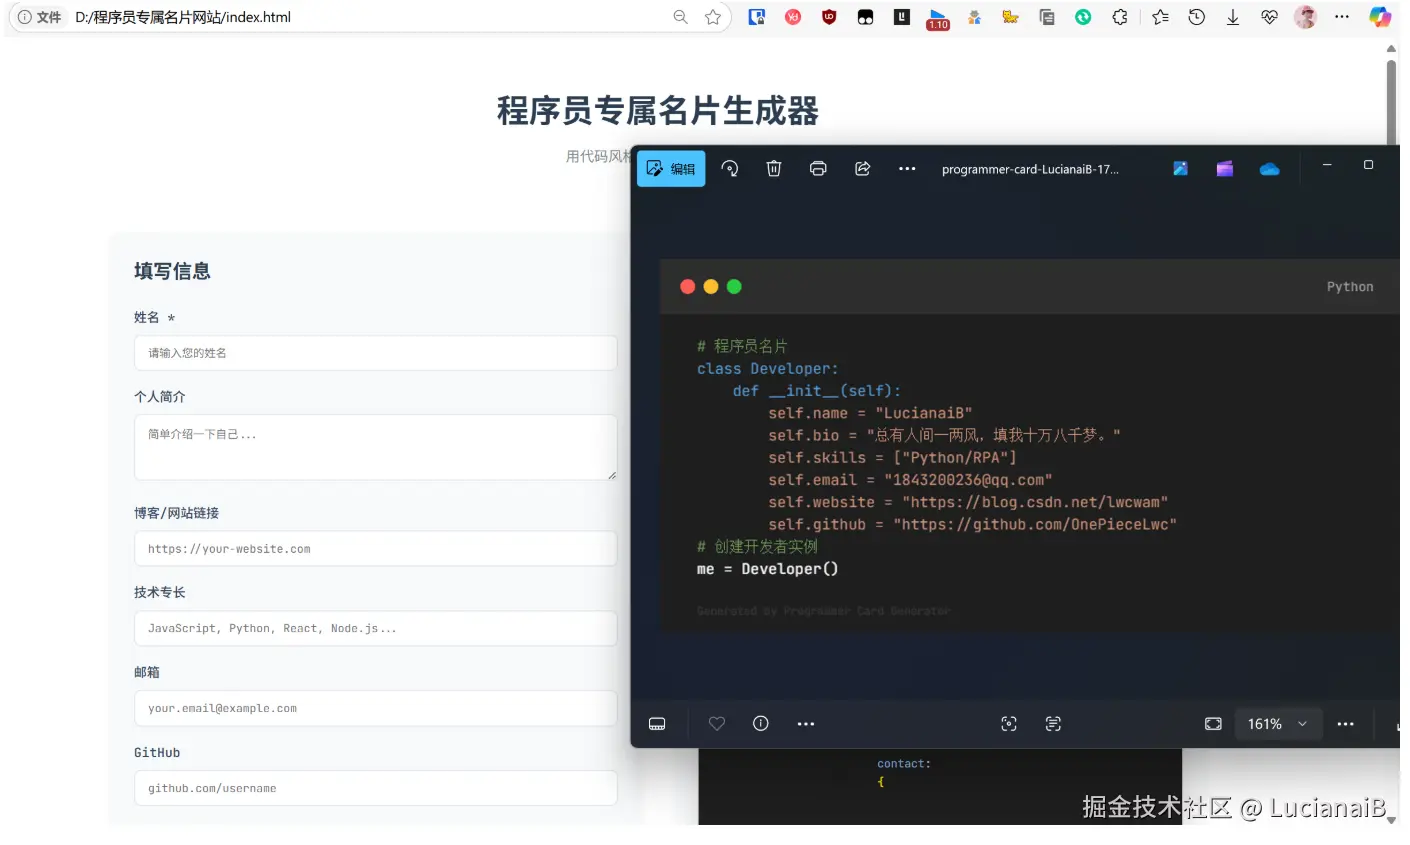
Task: Click the Edit (编辑) button in Photos
Action: [x=671, y=169]
